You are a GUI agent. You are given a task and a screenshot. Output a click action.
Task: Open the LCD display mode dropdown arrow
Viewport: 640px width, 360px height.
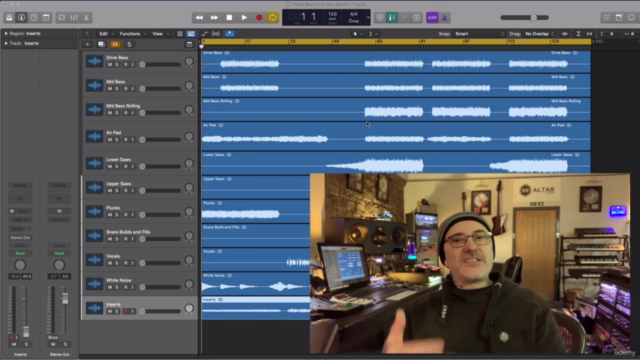tap(368, 18)
